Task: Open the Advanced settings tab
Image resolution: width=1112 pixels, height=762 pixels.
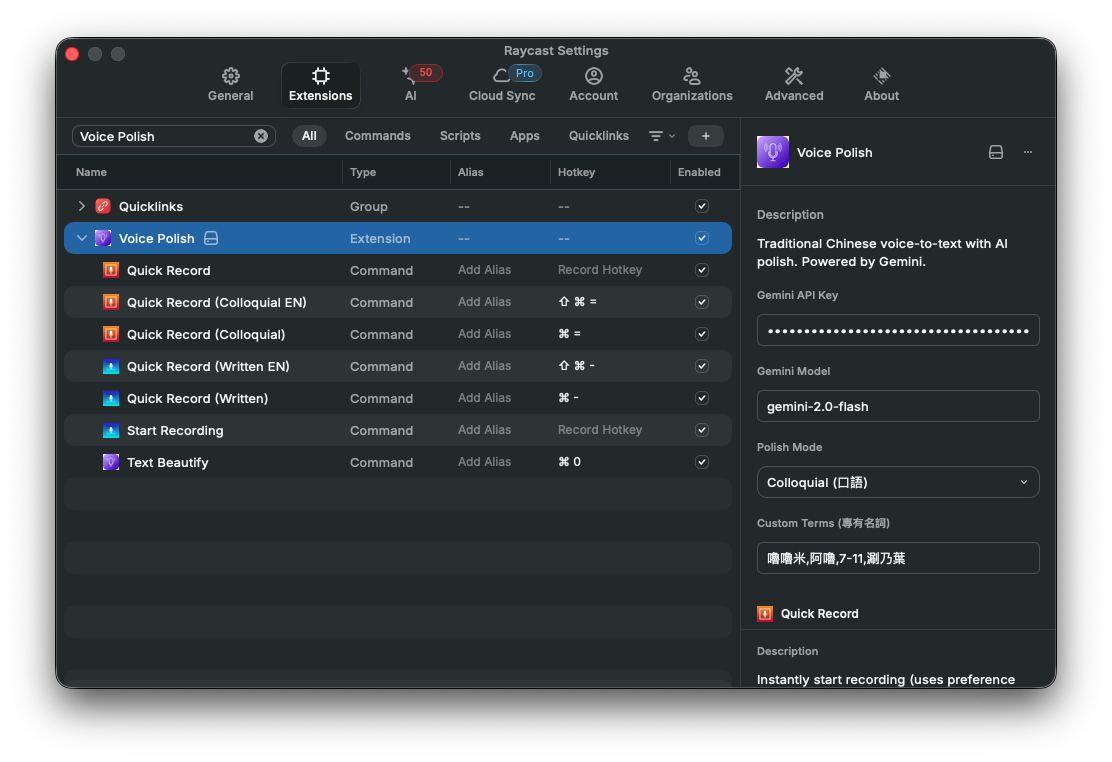Action: point(793,85)
